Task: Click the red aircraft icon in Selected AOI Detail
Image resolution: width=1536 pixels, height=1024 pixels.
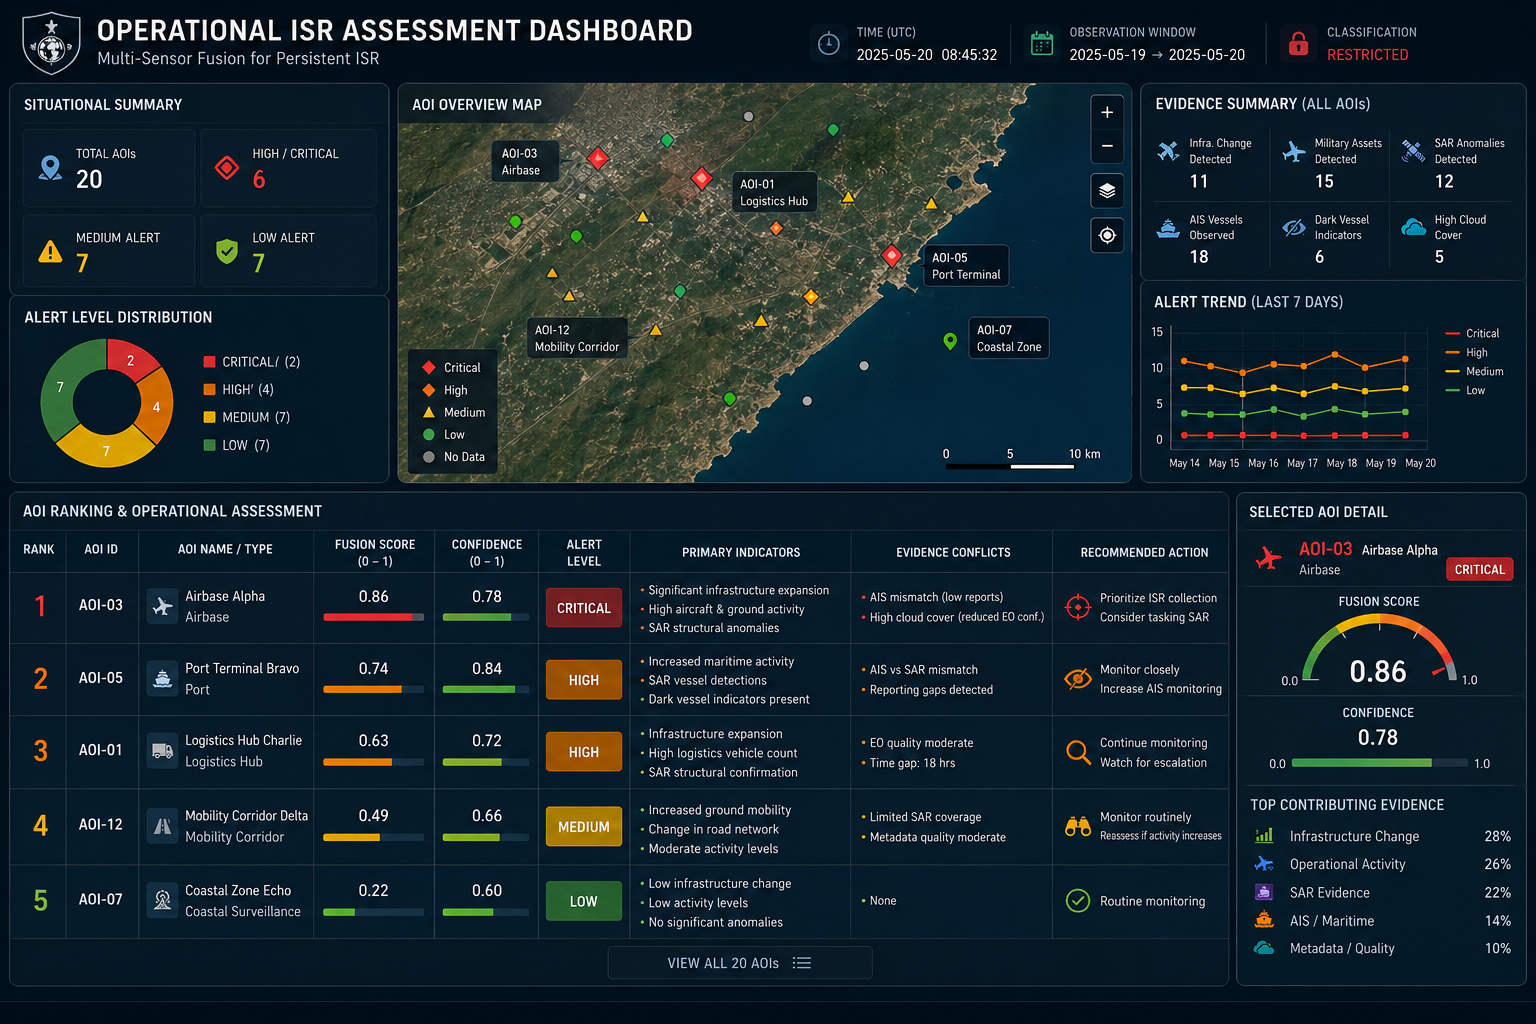Action: pyautogui.click(x=1268, y=557)
